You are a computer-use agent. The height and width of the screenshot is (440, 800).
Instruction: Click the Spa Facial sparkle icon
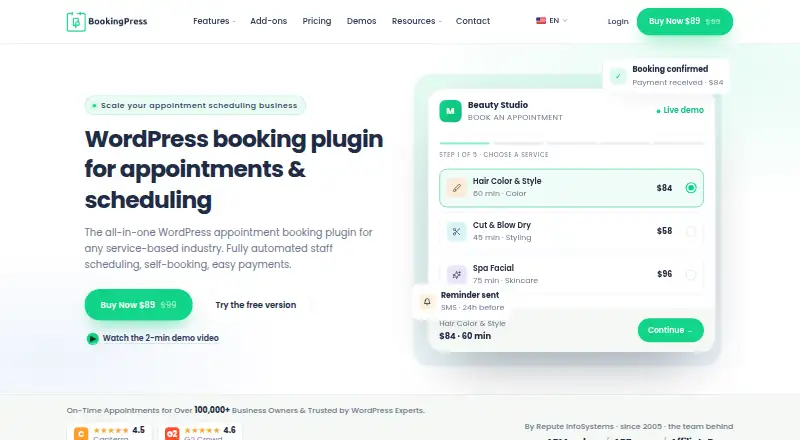pos(457,275)
